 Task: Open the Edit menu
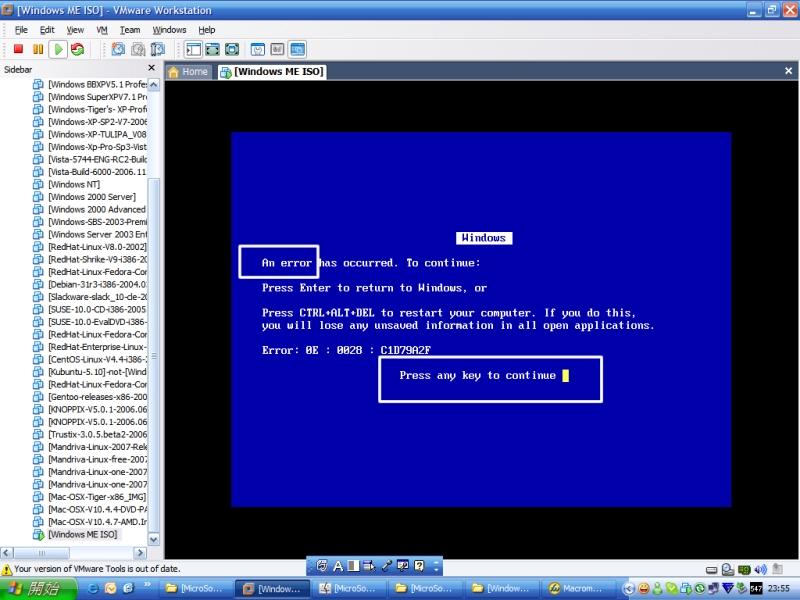click(x=47, y=30)
